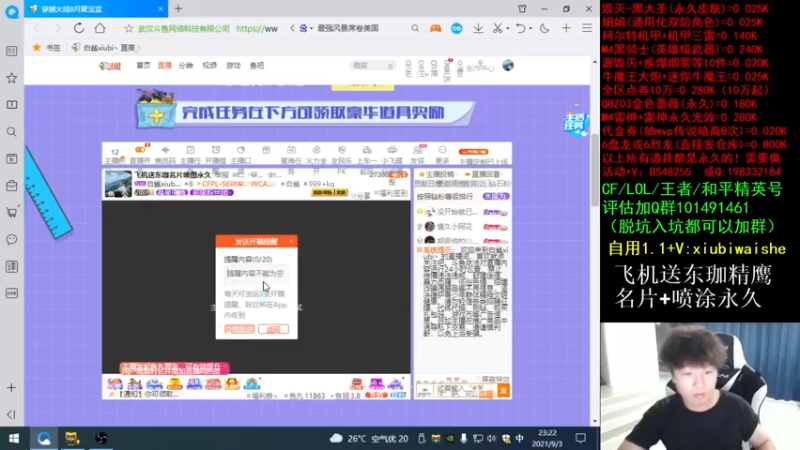Image resolution: width=800 pixels, height=450 pixels.
Task: Click the chat message input box
Action: coord(463,391)
